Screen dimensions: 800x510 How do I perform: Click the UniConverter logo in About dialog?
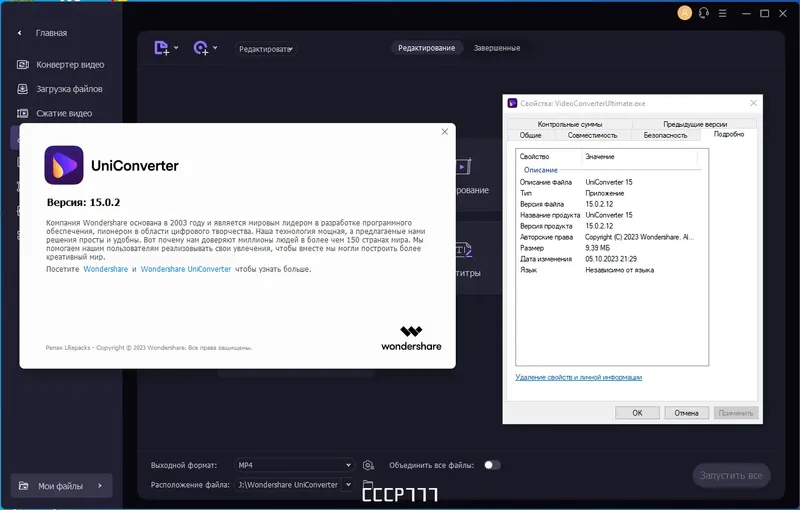64,165
